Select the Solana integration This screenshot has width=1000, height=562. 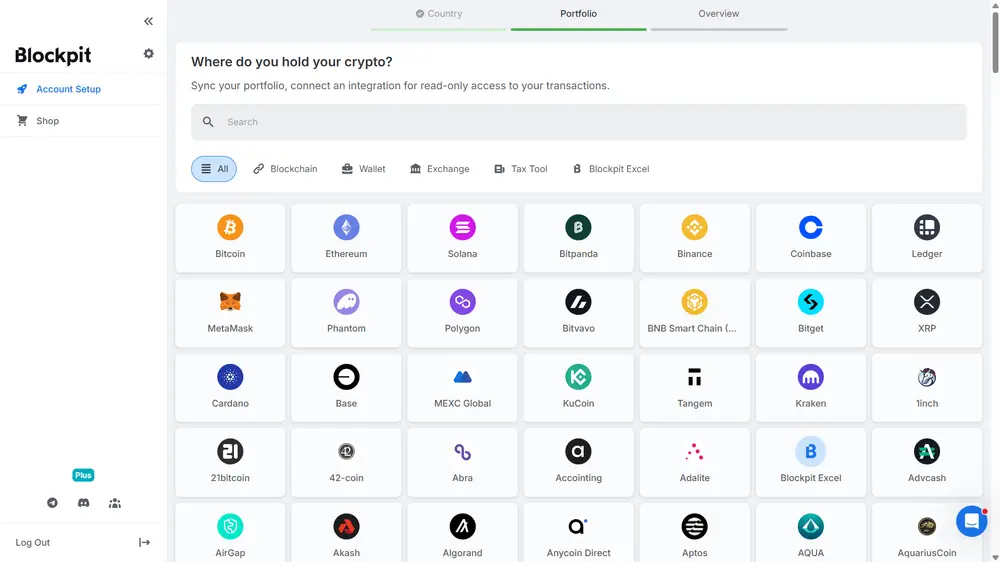coord(462,238)
